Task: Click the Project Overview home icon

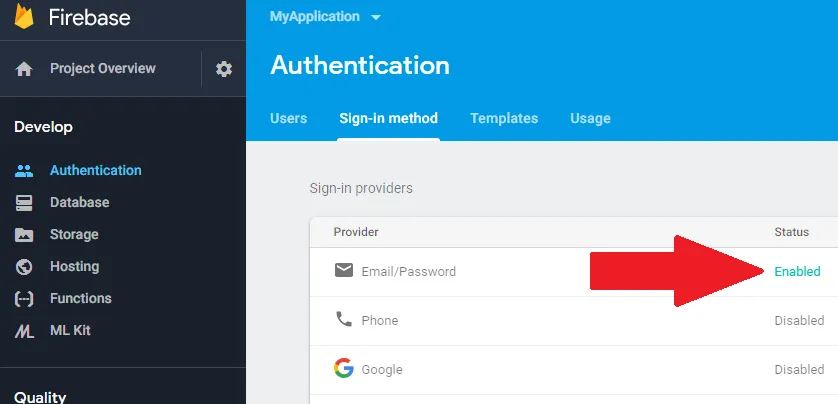Action: pos(24,69)
